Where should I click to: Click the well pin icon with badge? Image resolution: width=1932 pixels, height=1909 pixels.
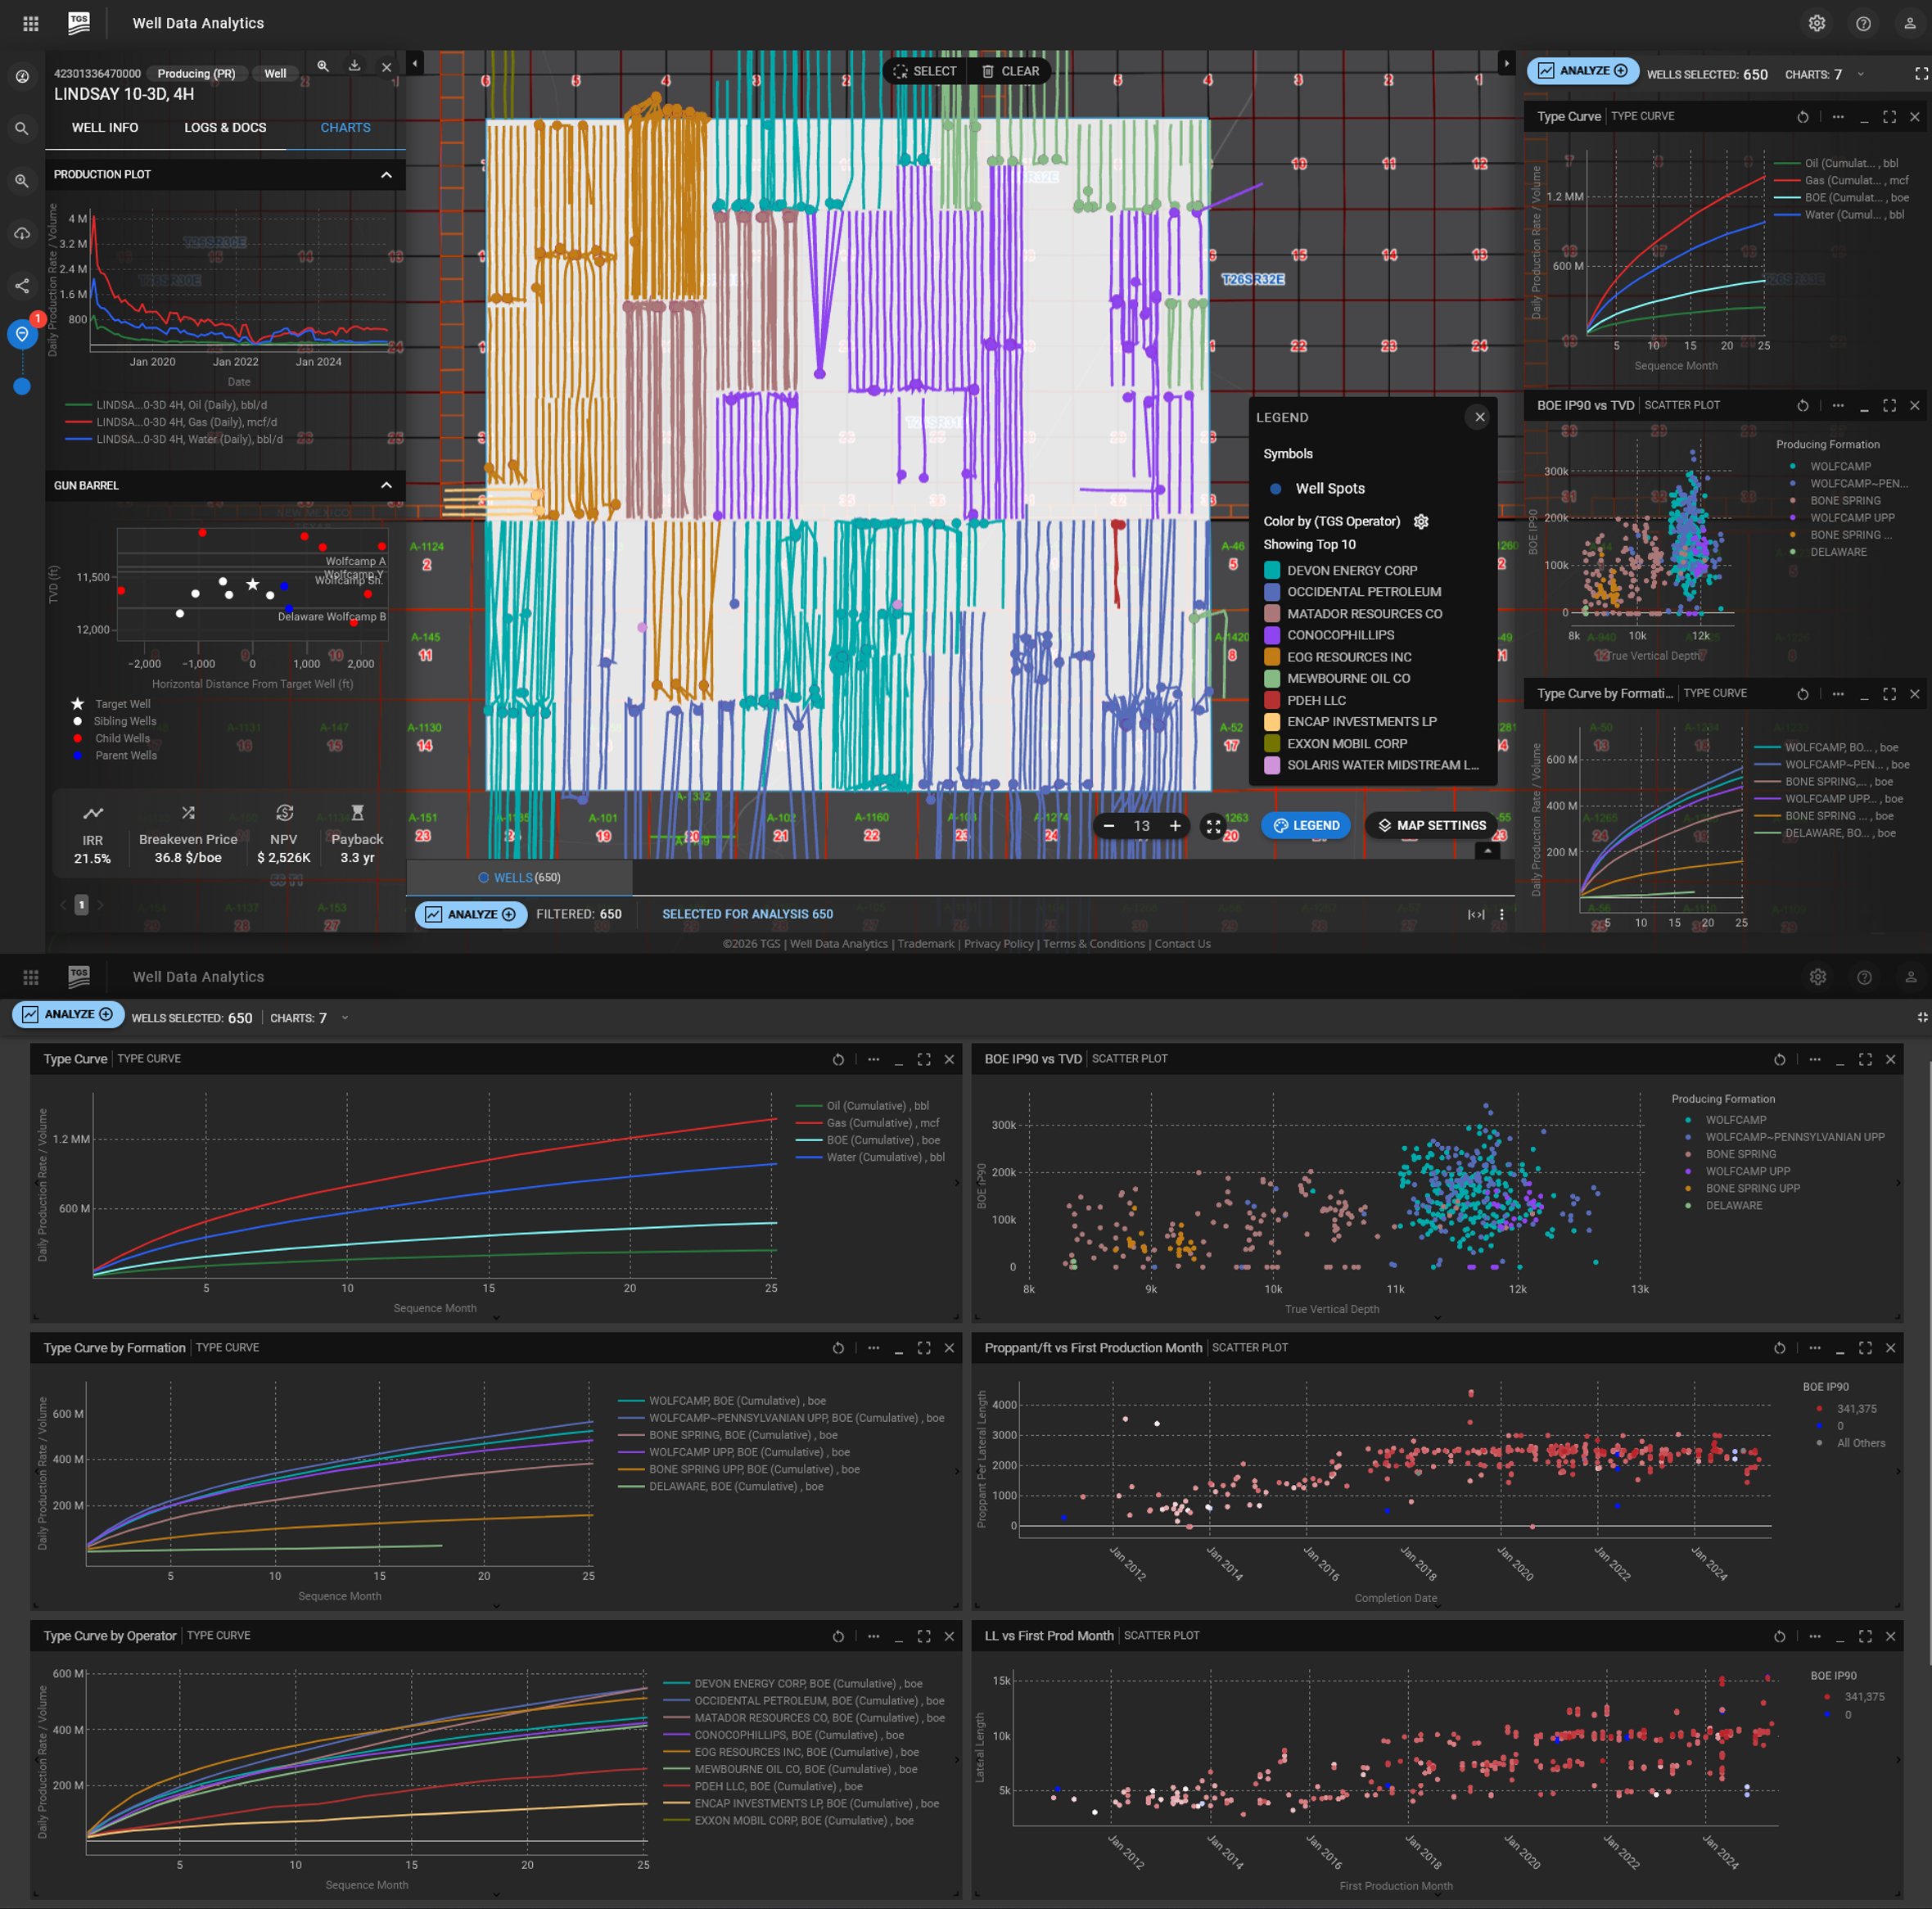(x=22, y=334)
